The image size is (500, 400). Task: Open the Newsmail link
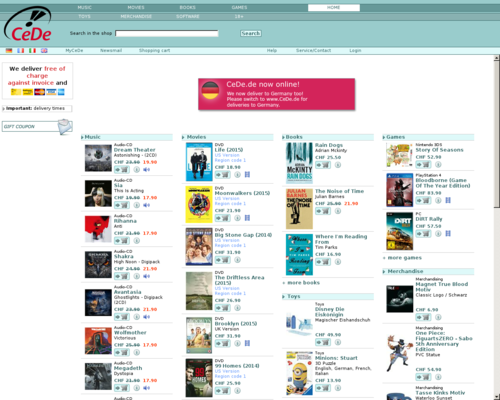pos(111,50)
